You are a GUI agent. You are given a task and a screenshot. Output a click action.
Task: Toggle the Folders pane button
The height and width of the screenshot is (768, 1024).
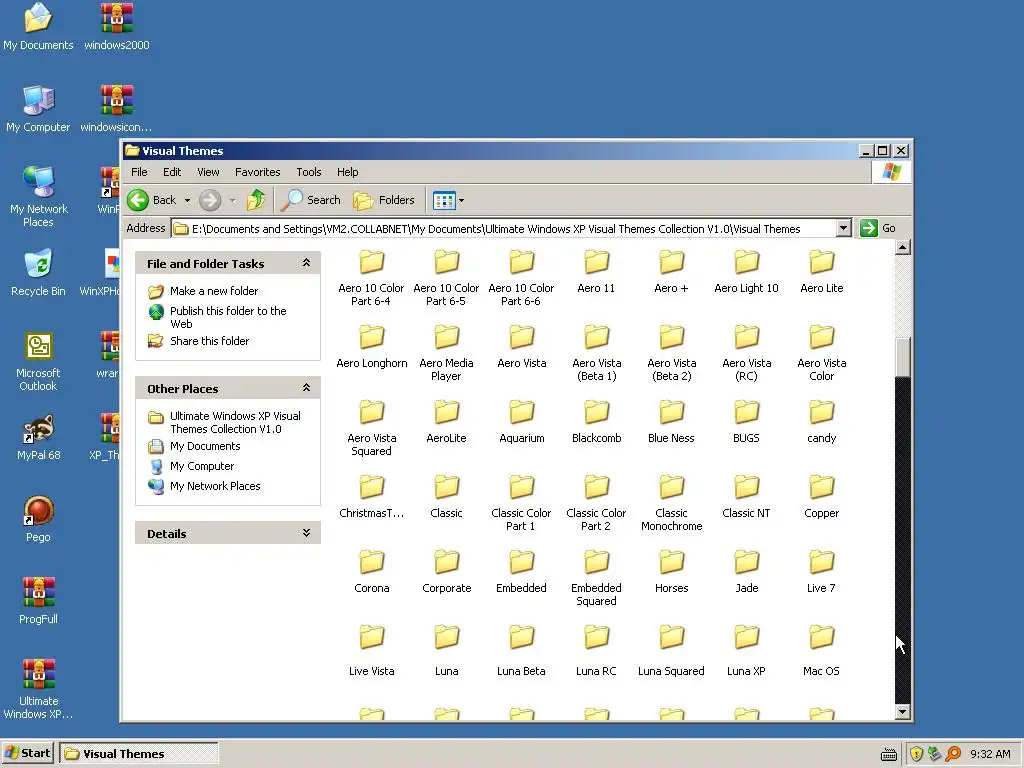384,200
